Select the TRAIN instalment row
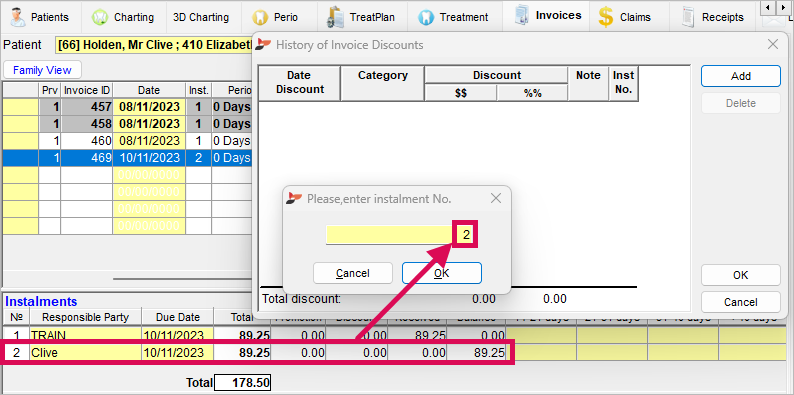The width and height of the screenshot is (794, 395). pos(395,335)
